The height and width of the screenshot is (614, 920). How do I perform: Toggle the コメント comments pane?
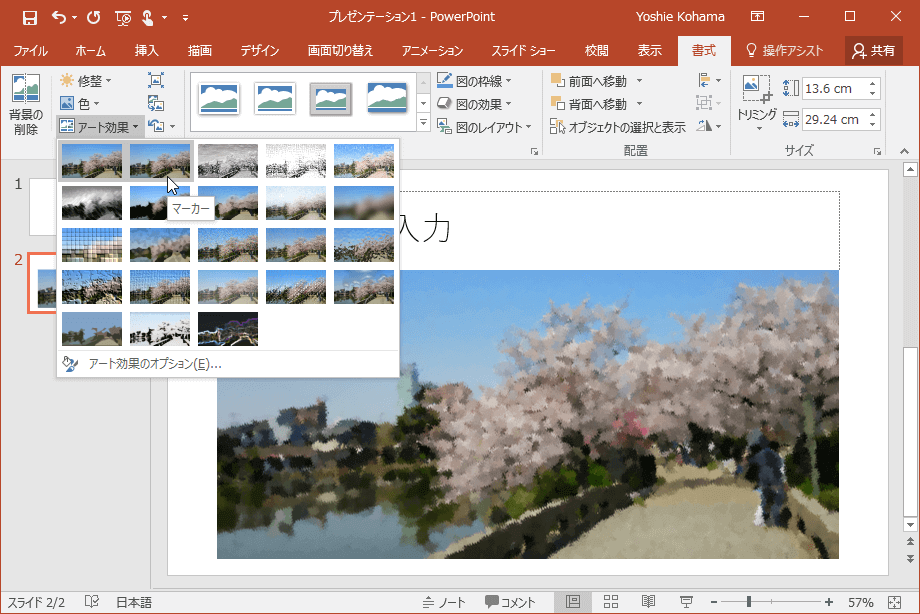coord(511,602)
